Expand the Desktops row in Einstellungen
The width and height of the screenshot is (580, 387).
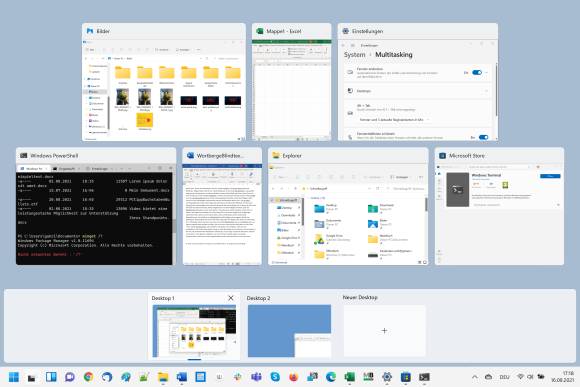[418, 91]
